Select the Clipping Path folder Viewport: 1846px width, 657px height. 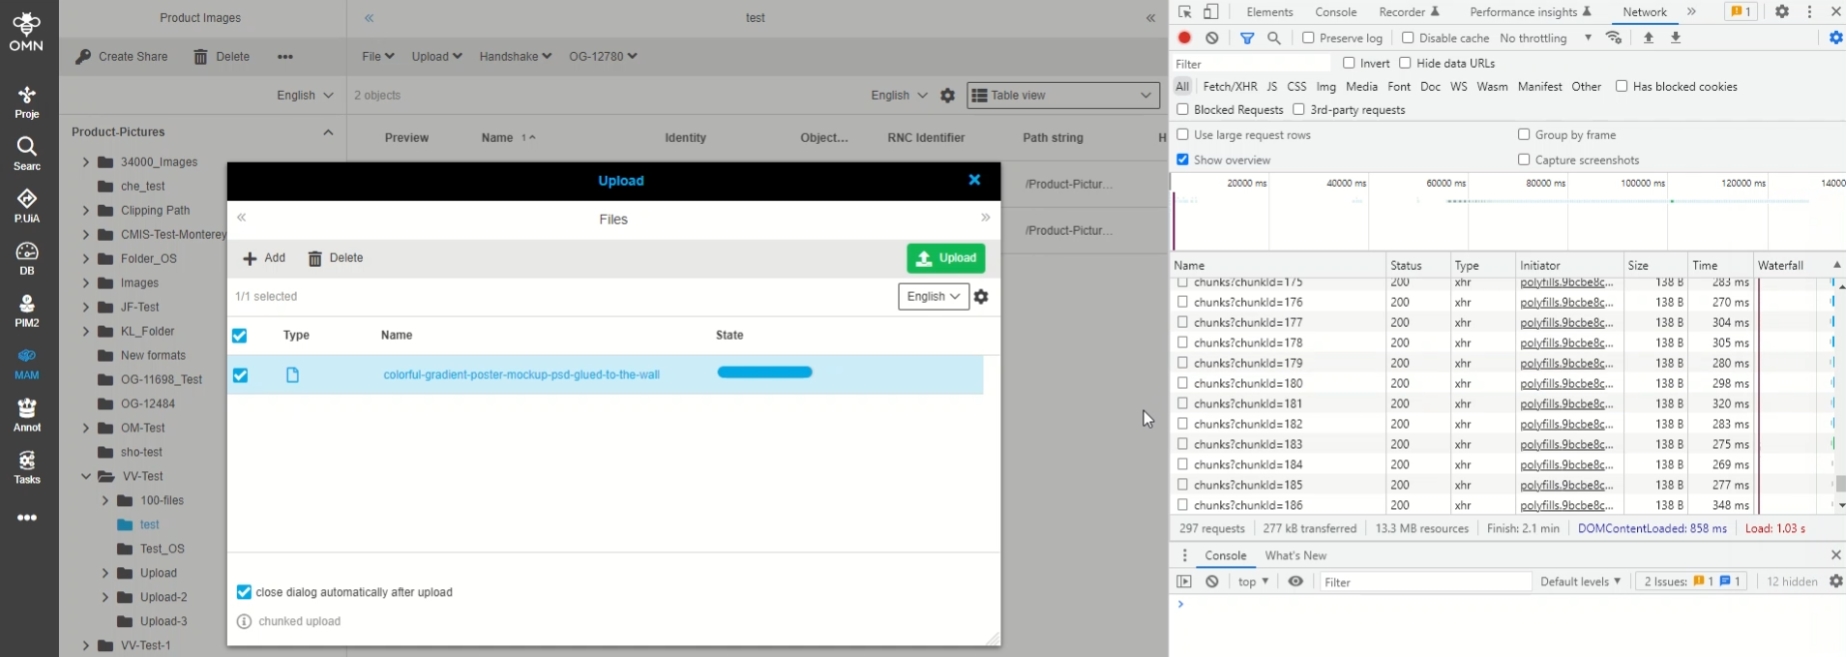click(x=155, y=211)
